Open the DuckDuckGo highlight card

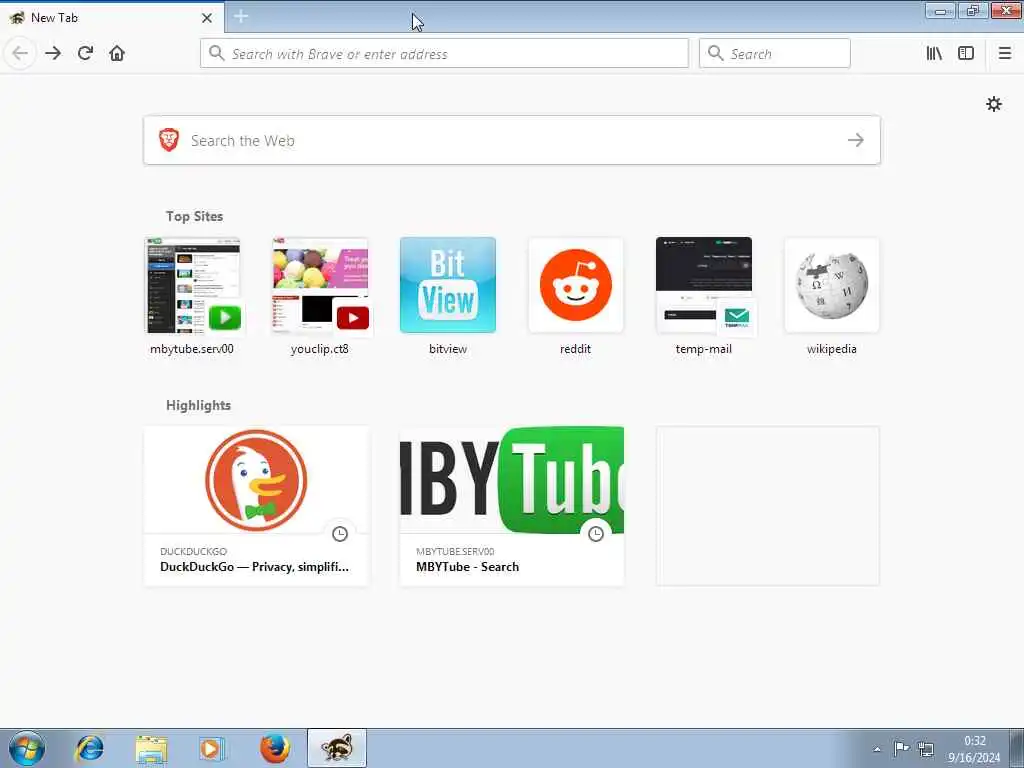(256, 506)
